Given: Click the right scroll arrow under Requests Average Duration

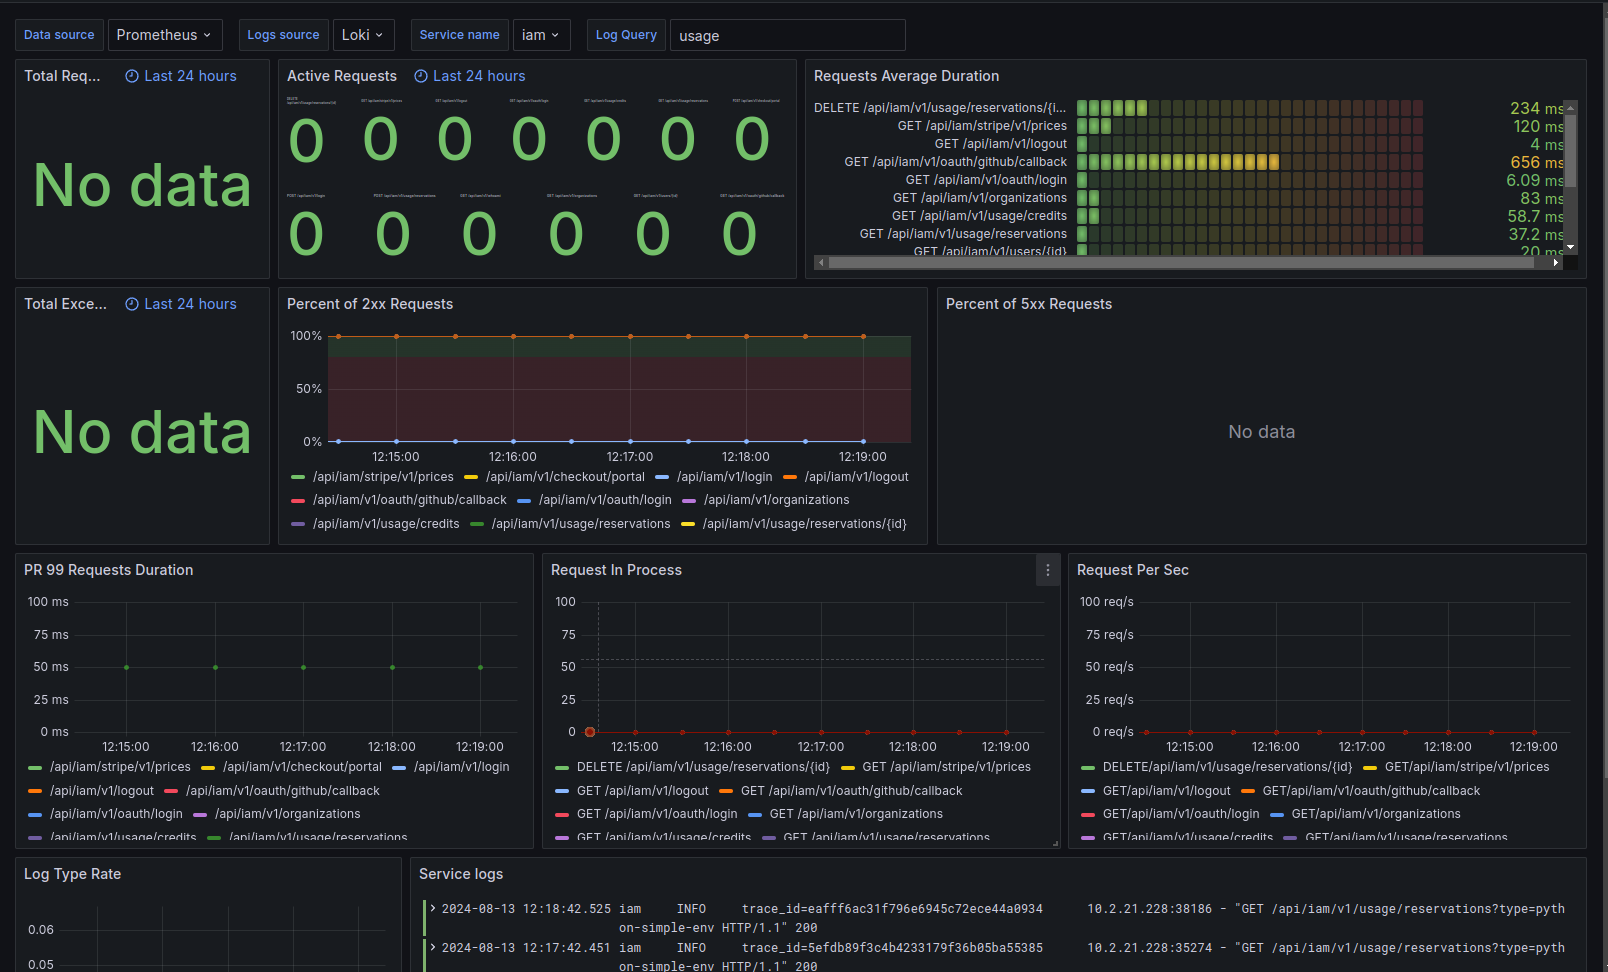Looking at the screenshot, I should point(1556,262).
